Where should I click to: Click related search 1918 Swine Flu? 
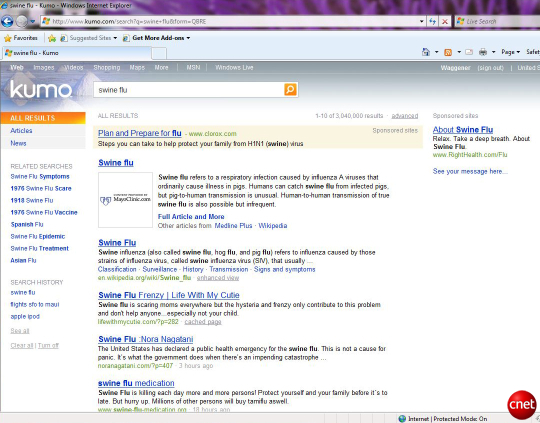coord(32,200)
